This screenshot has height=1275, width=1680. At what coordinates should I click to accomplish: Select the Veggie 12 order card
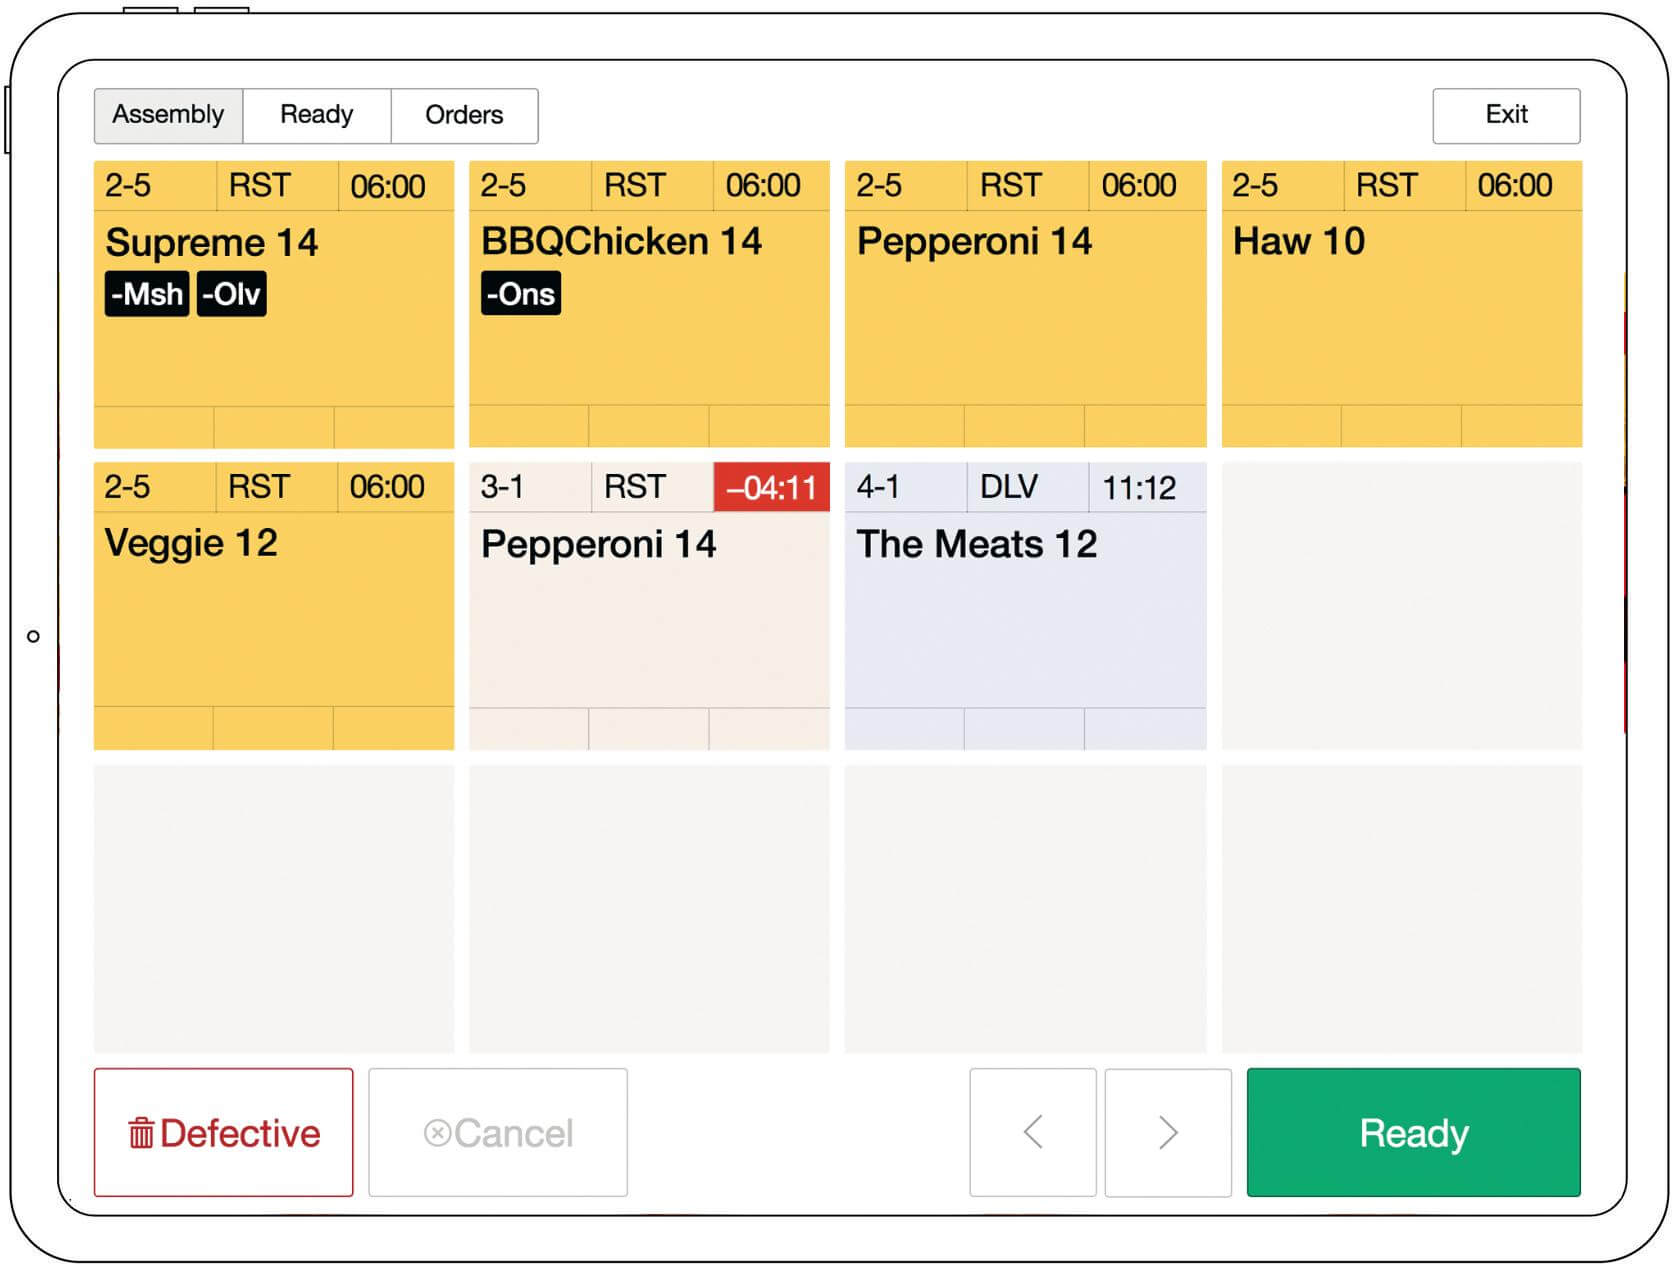point(273,620)
